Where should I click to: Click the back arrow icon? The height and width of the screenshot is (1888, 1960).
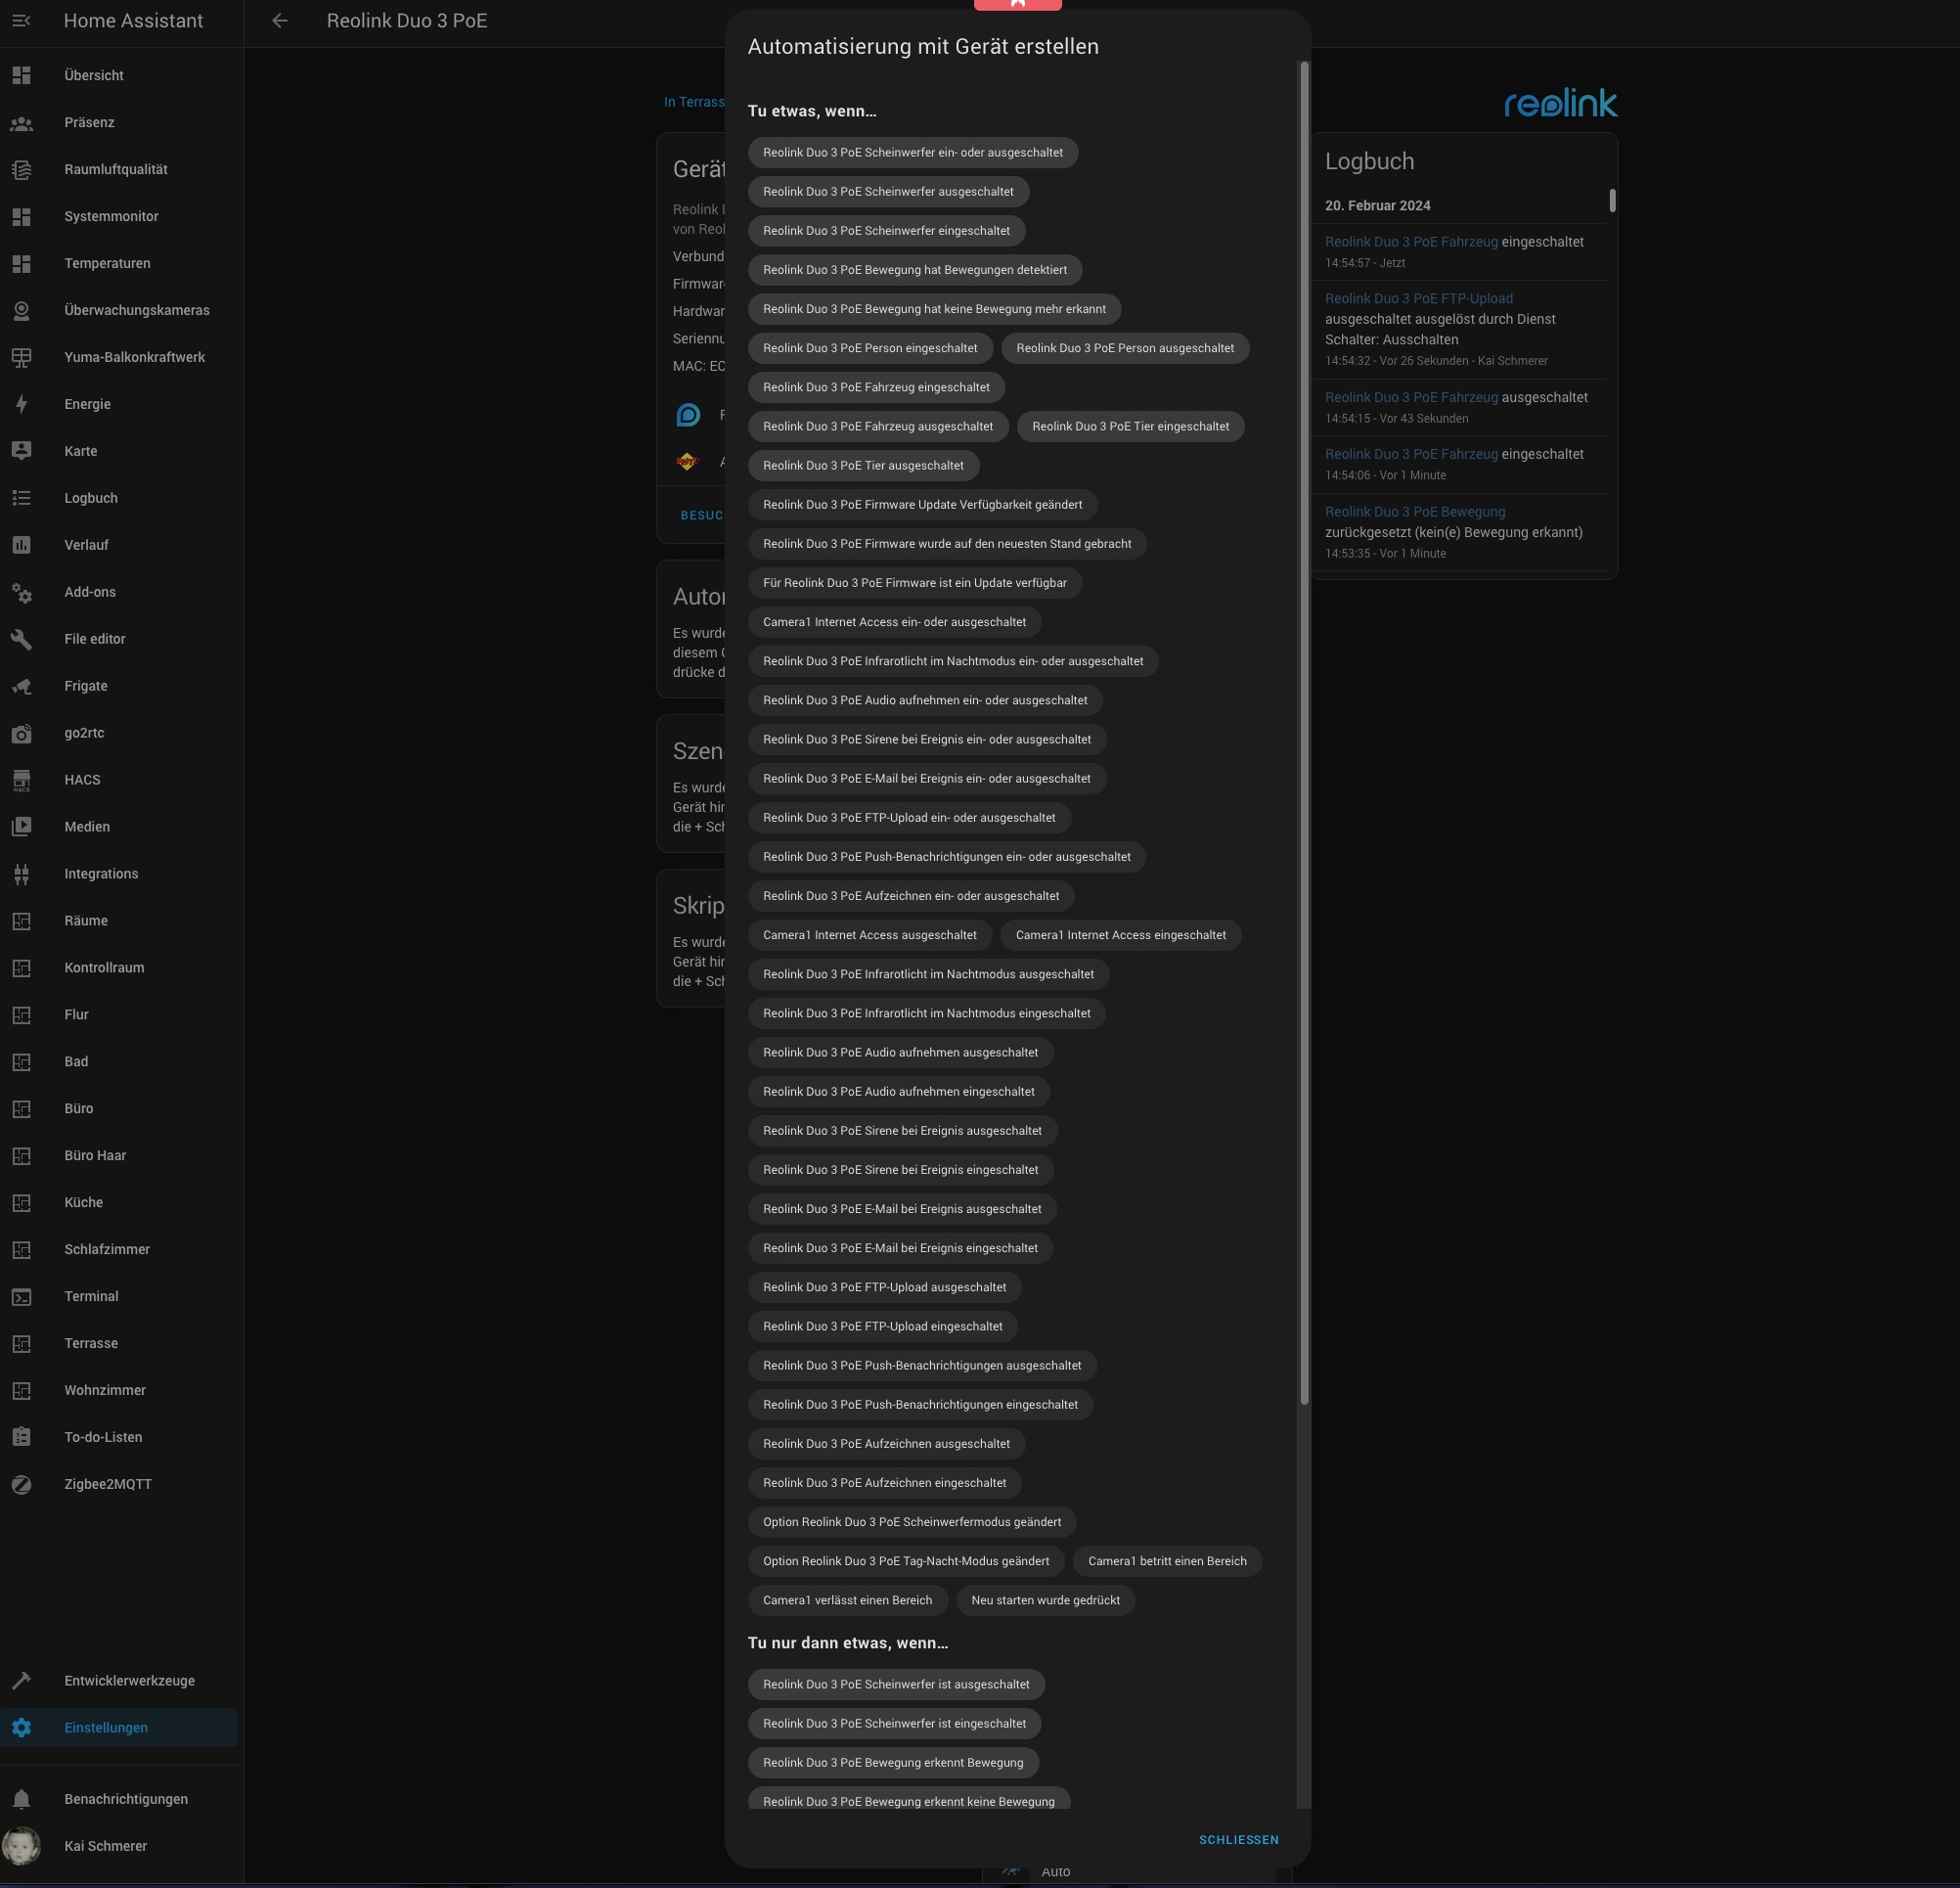[x=280, y=21]
